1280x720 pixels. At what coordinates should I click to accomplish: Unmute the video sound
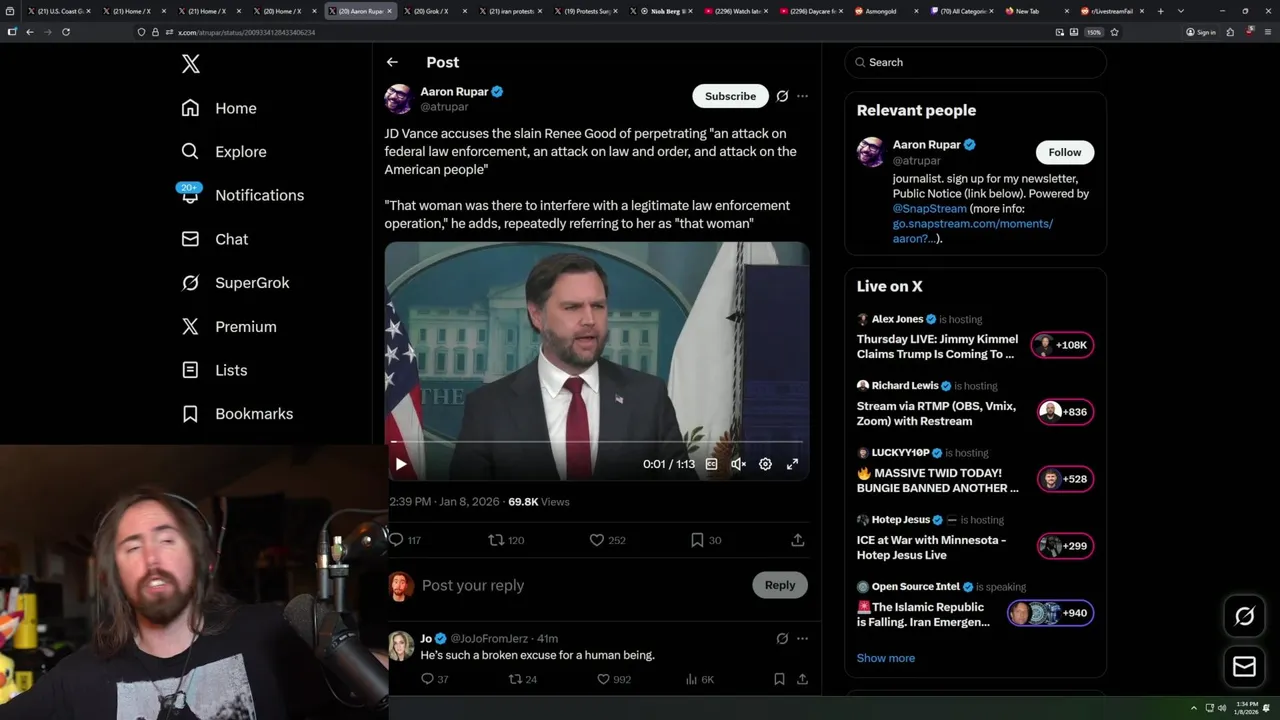(x=738, y=464)
